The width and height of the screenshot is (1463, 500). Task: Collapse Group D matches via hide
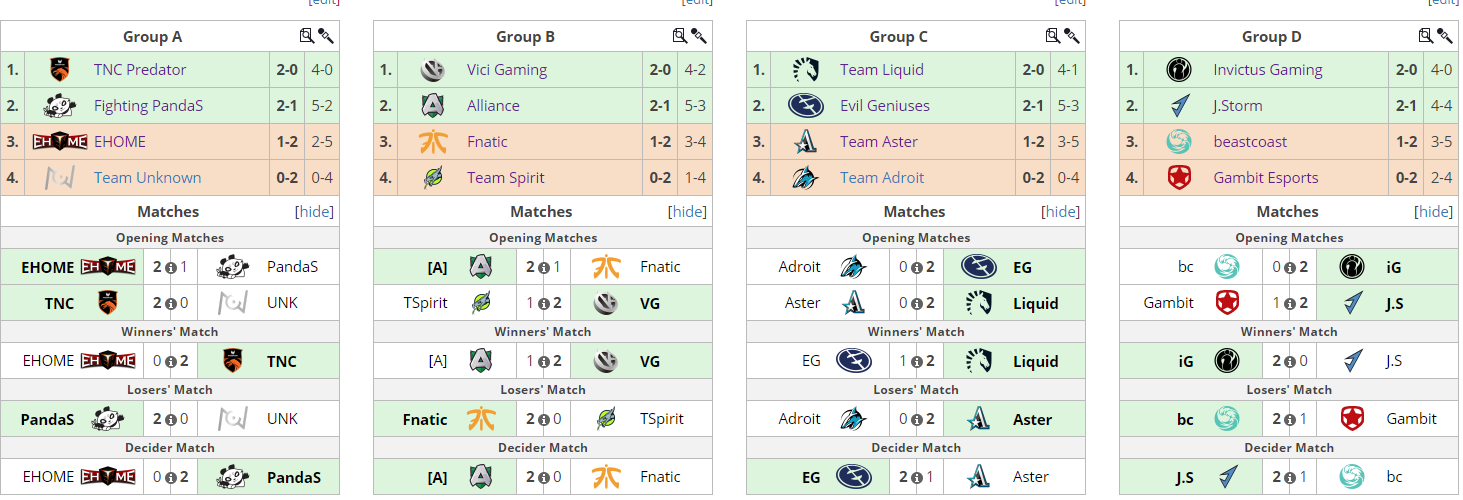click(x=1433, y=212)
